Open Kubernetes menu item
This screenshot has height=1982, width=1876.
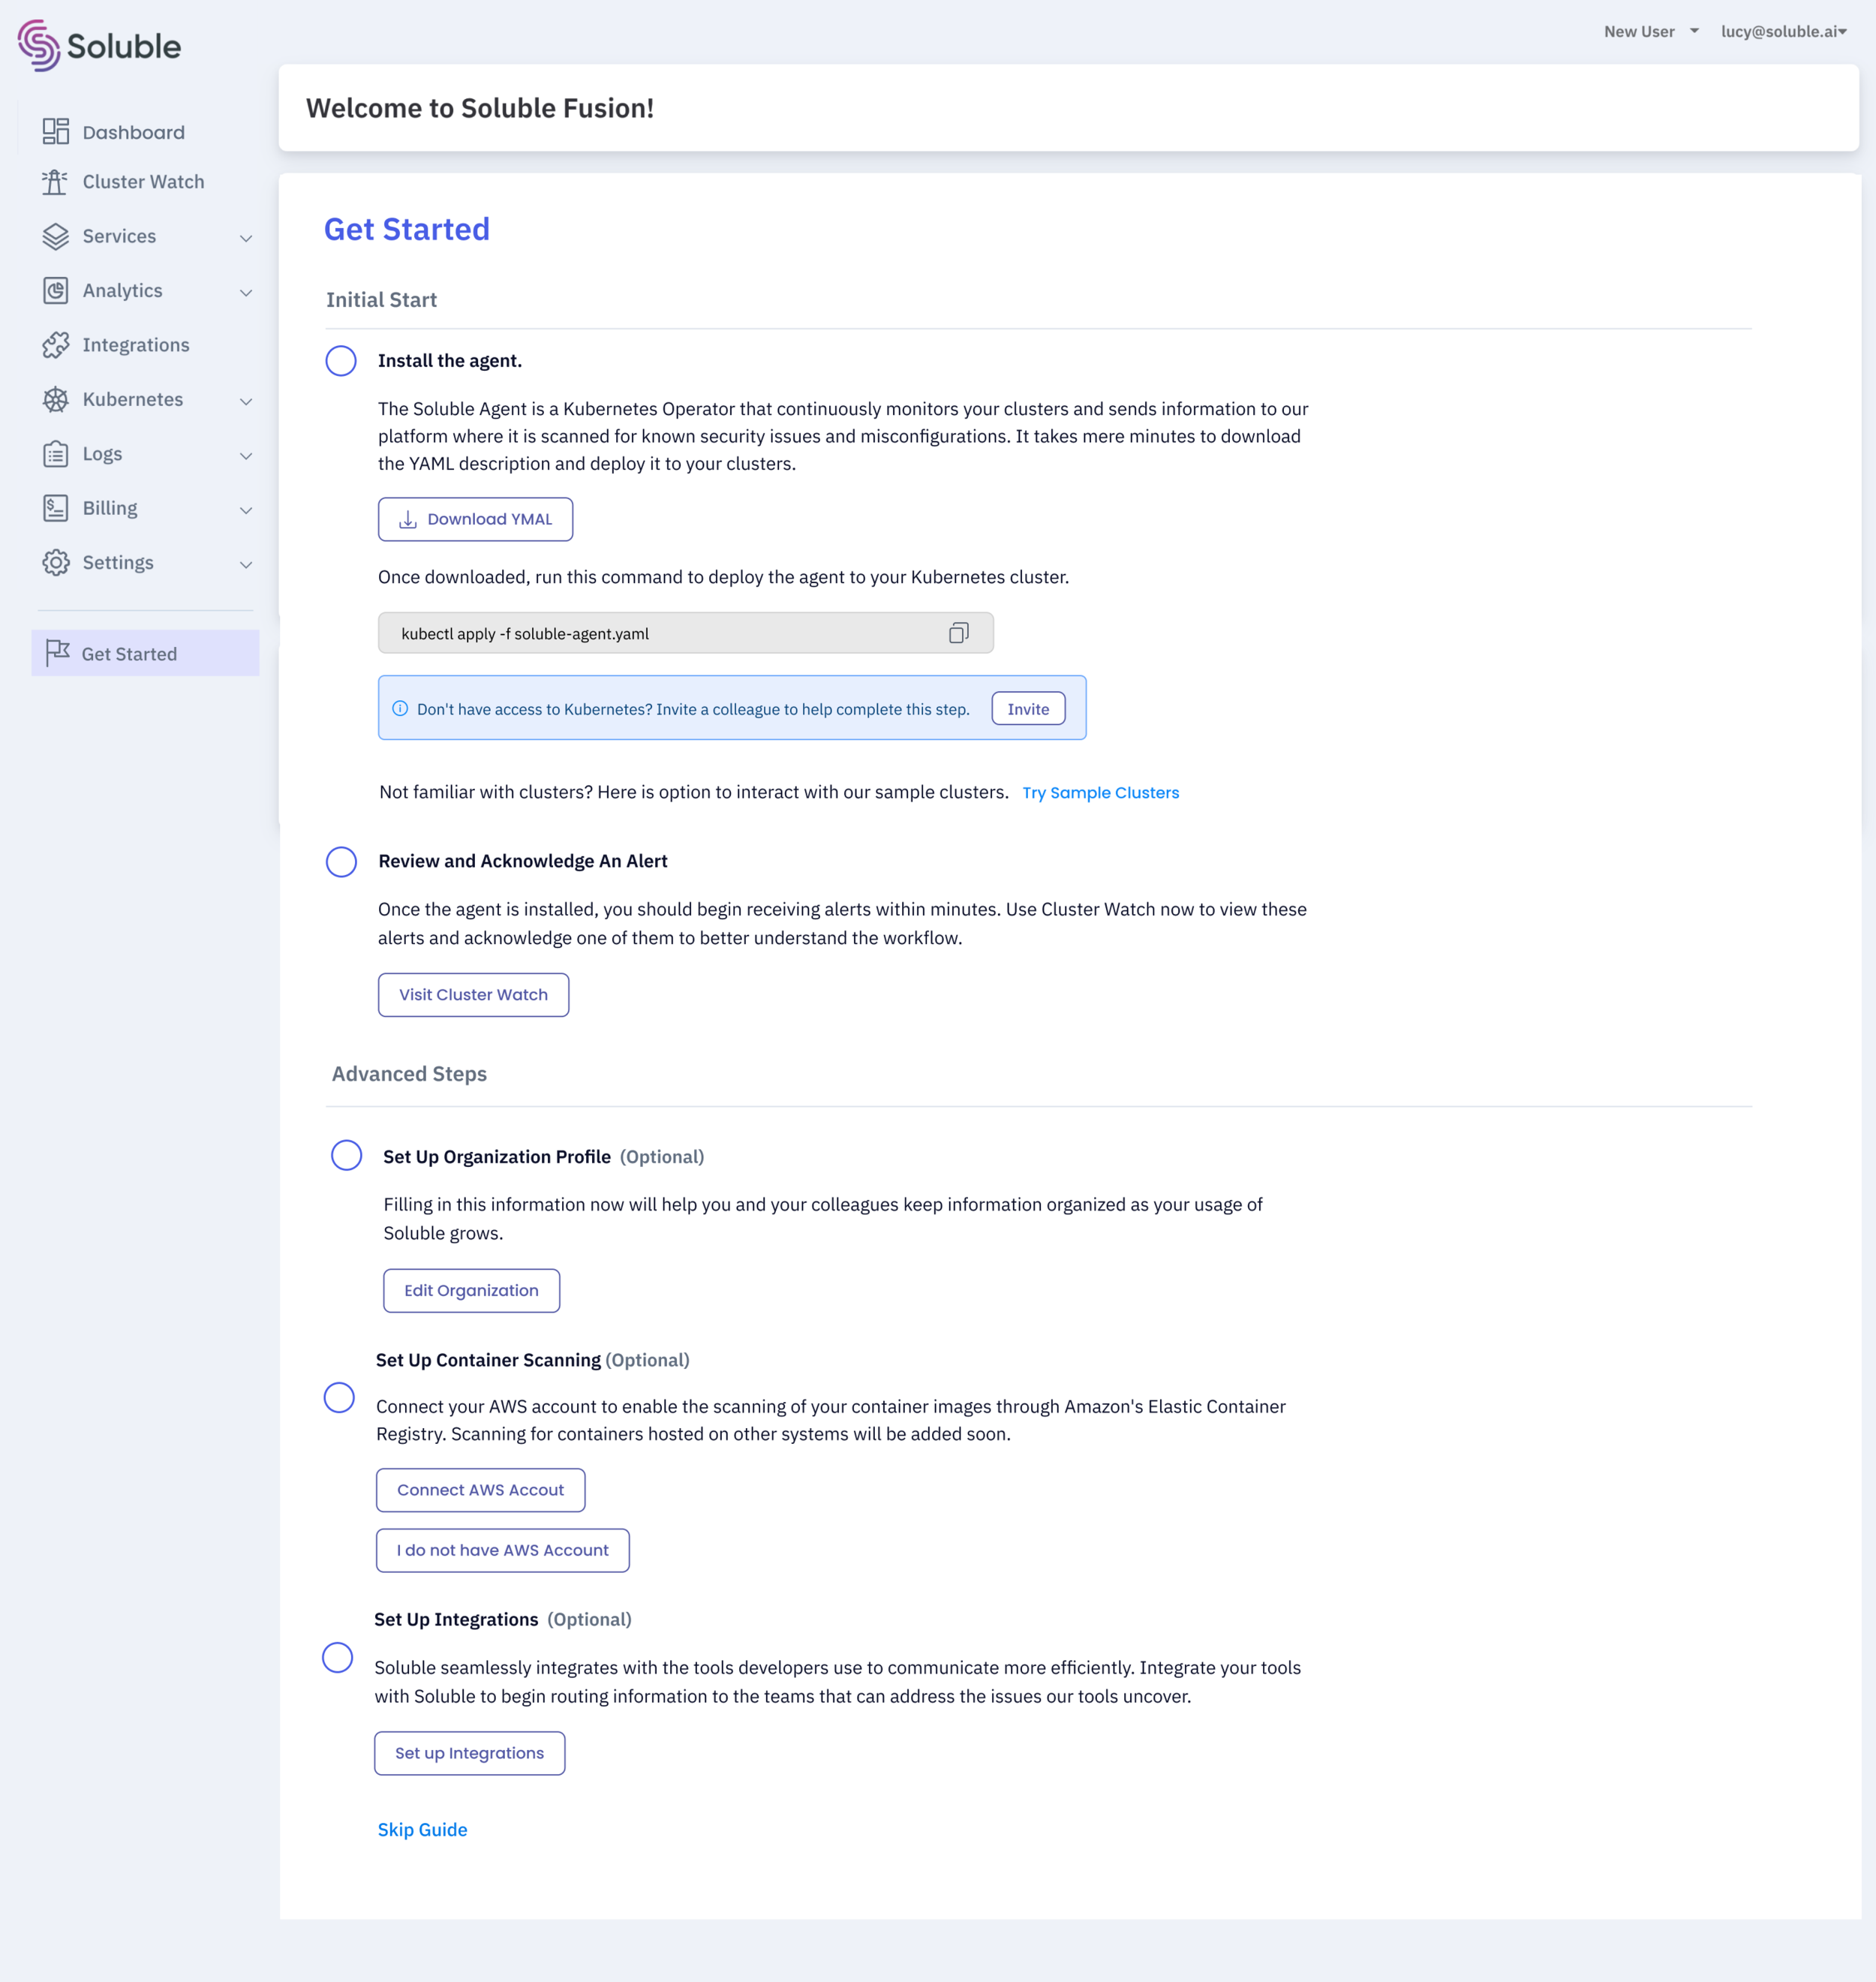132,400
